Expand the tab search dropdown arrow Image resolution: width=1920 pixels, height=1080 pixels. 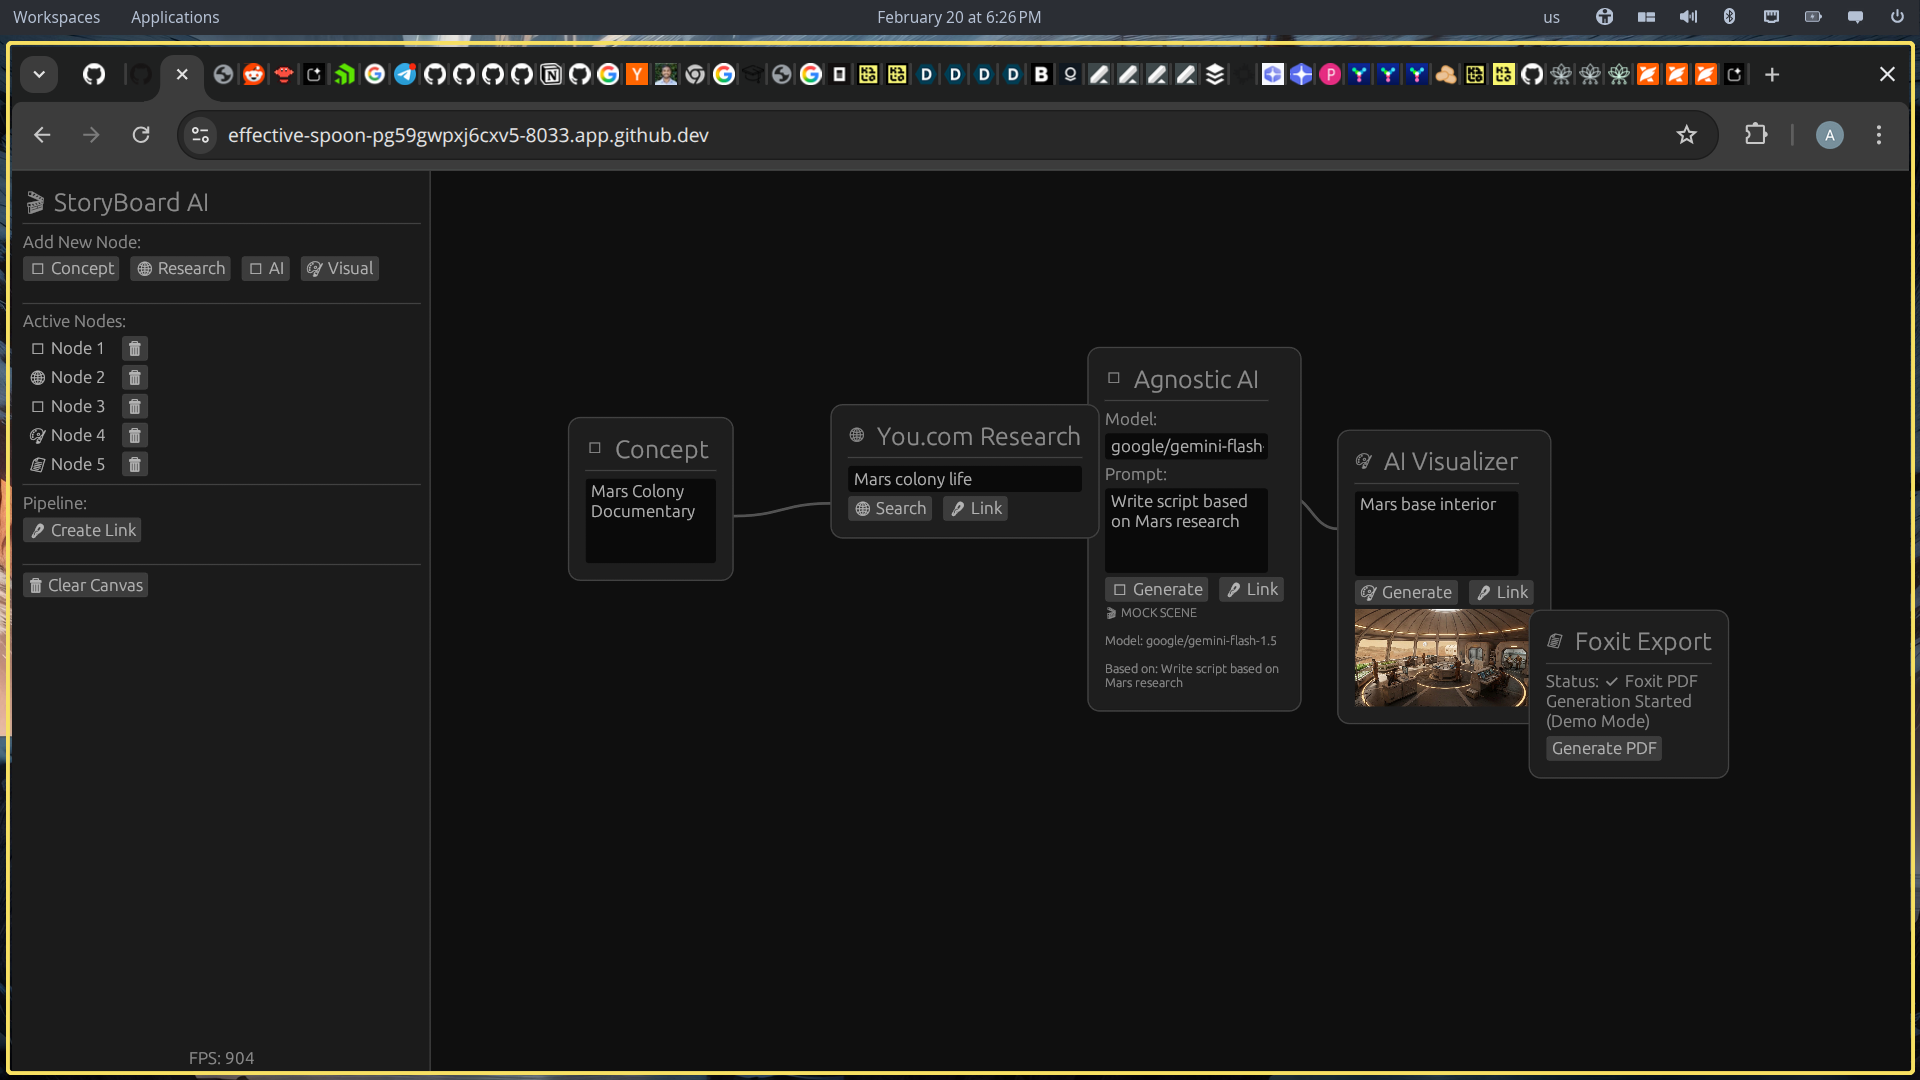(39, 75)
